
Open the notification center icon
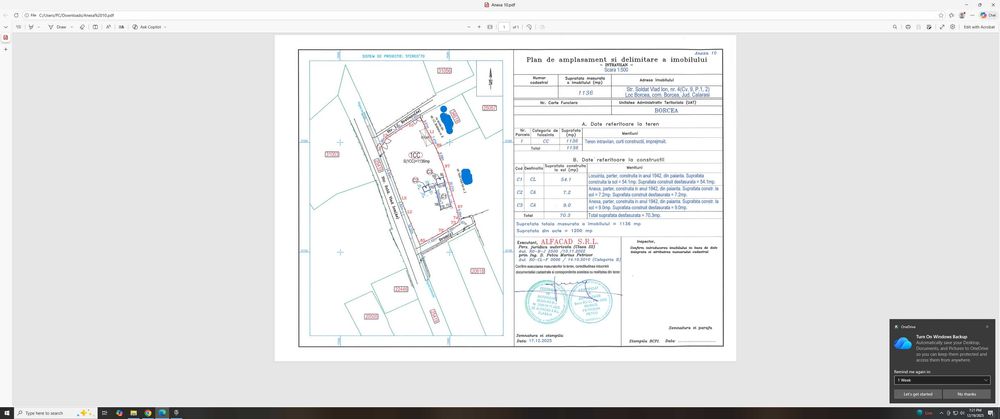tap(992, 413)
